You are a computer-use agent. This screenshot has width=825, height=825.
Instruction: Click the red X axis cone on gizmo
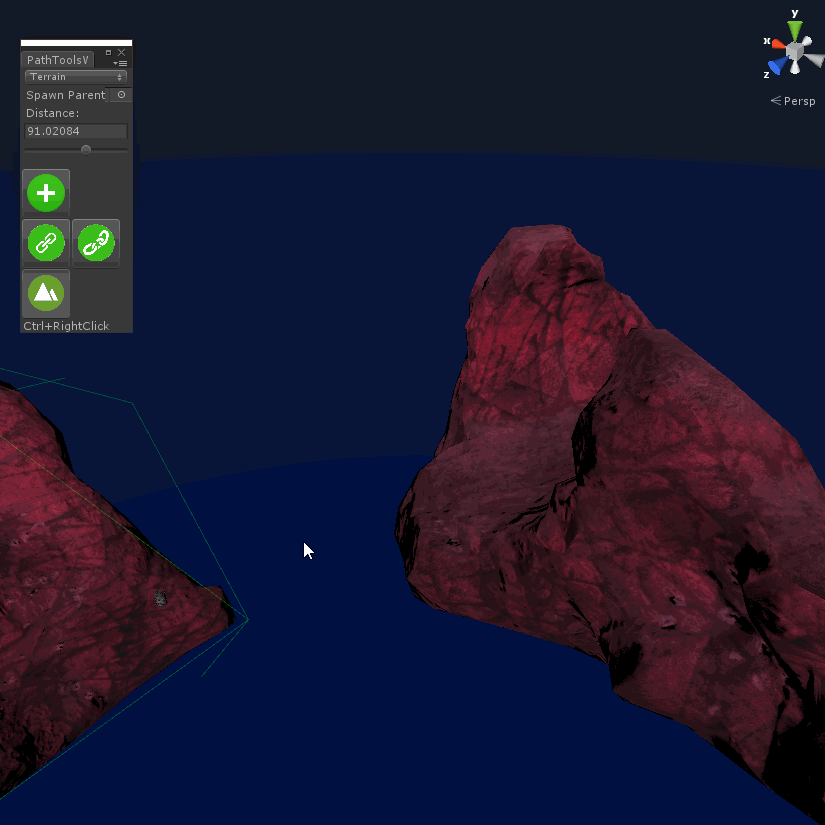pos(778,44)
